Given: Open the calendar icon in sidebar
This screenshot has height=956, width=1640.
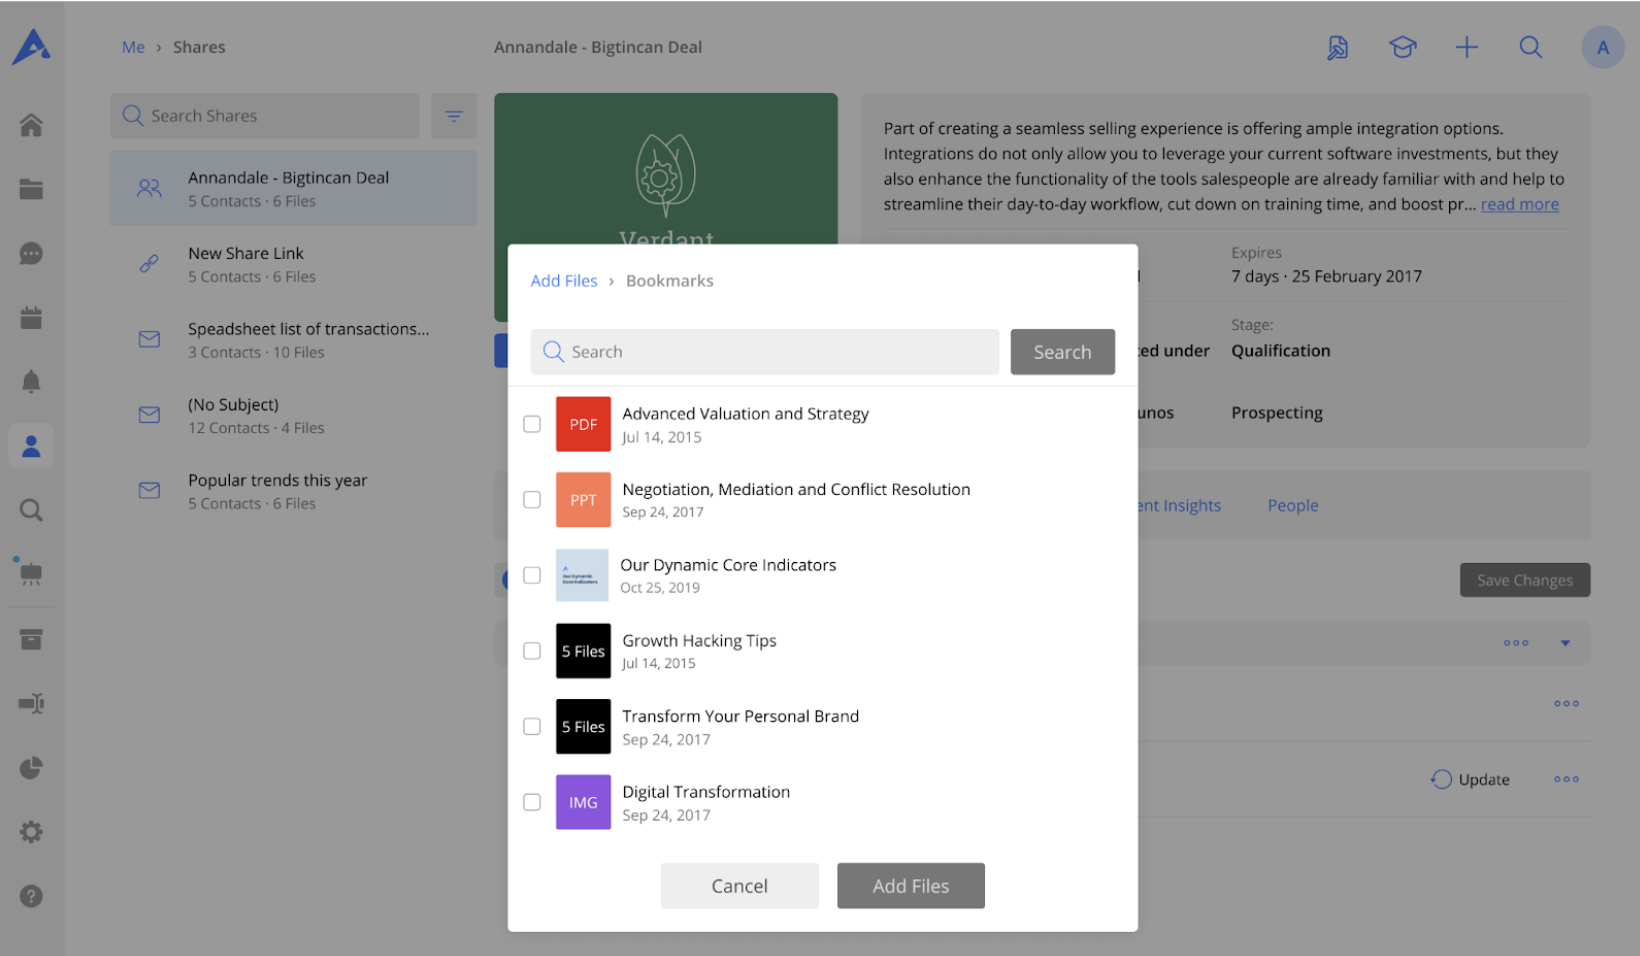Looking at the screenshot, I should [x=31, y=318].
